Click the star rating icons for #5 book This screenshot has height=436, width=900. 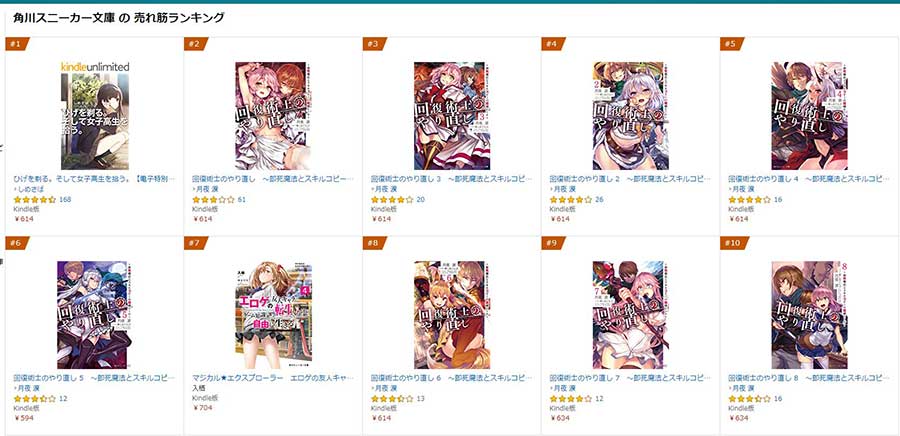tap(750, 200)
